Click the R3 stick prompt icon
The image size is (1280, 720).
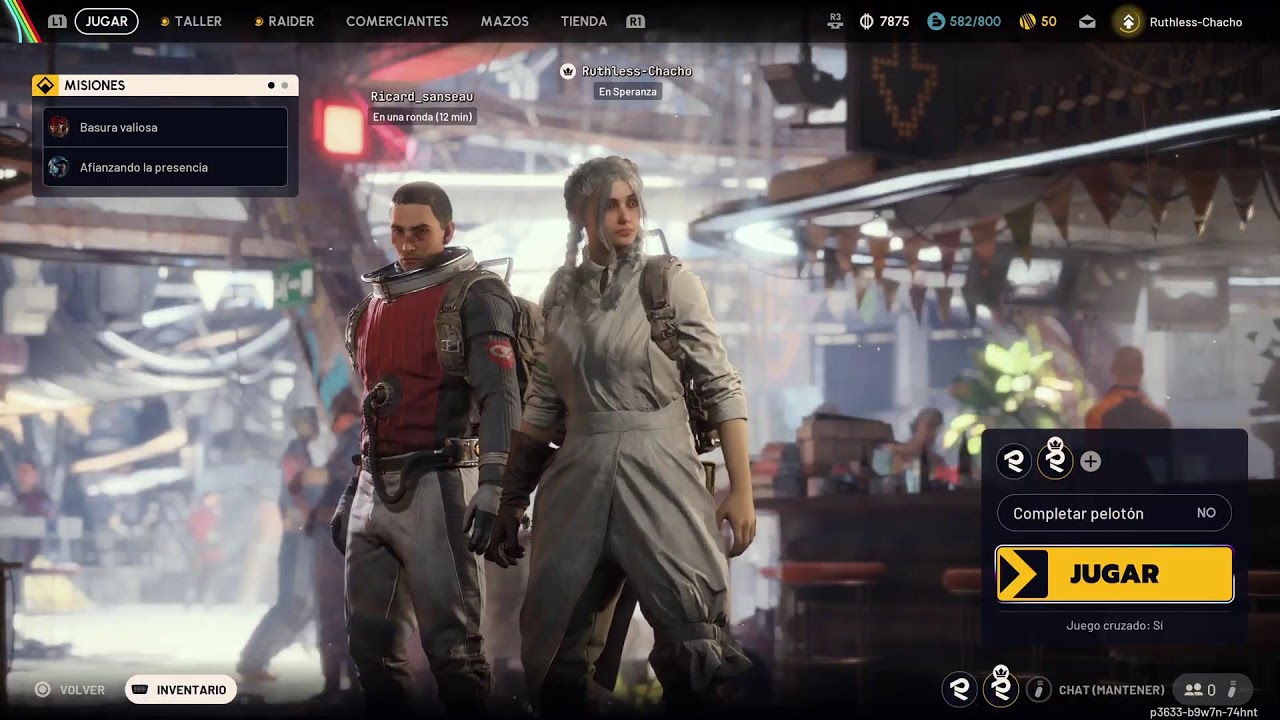[x=836, y=21]
